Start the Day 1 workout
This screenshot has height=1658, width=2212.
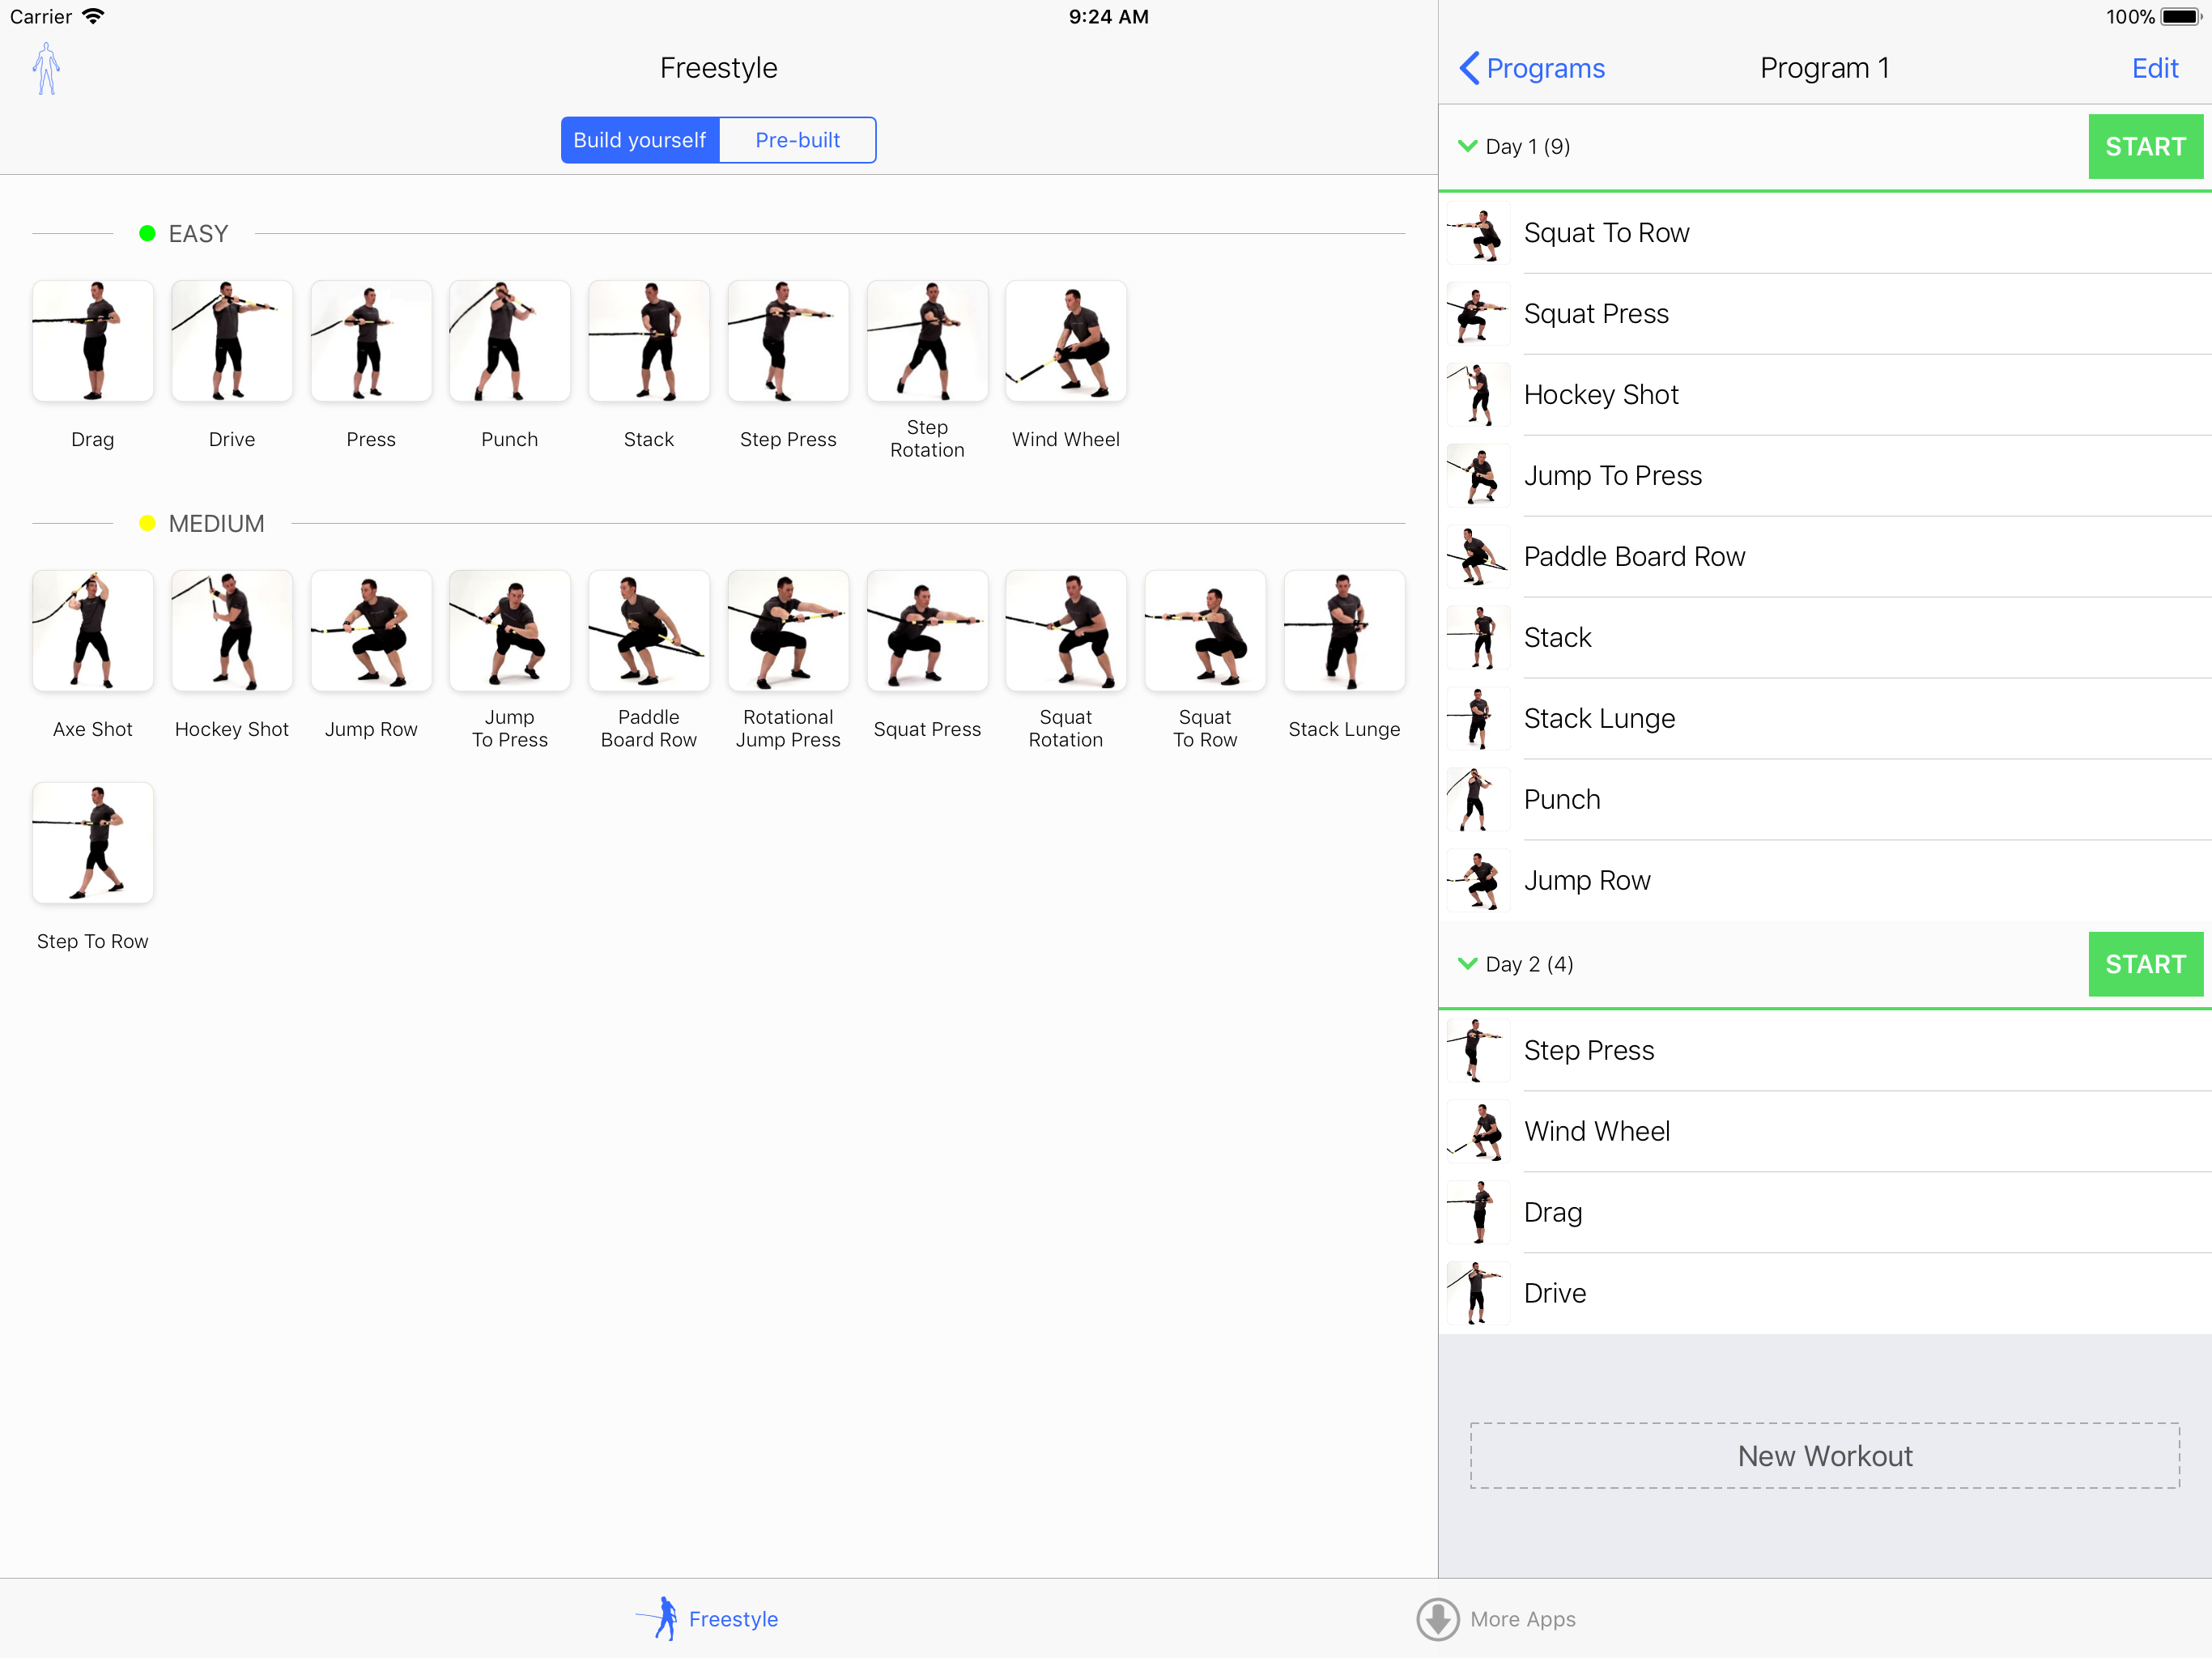[x=2144, y=147]
